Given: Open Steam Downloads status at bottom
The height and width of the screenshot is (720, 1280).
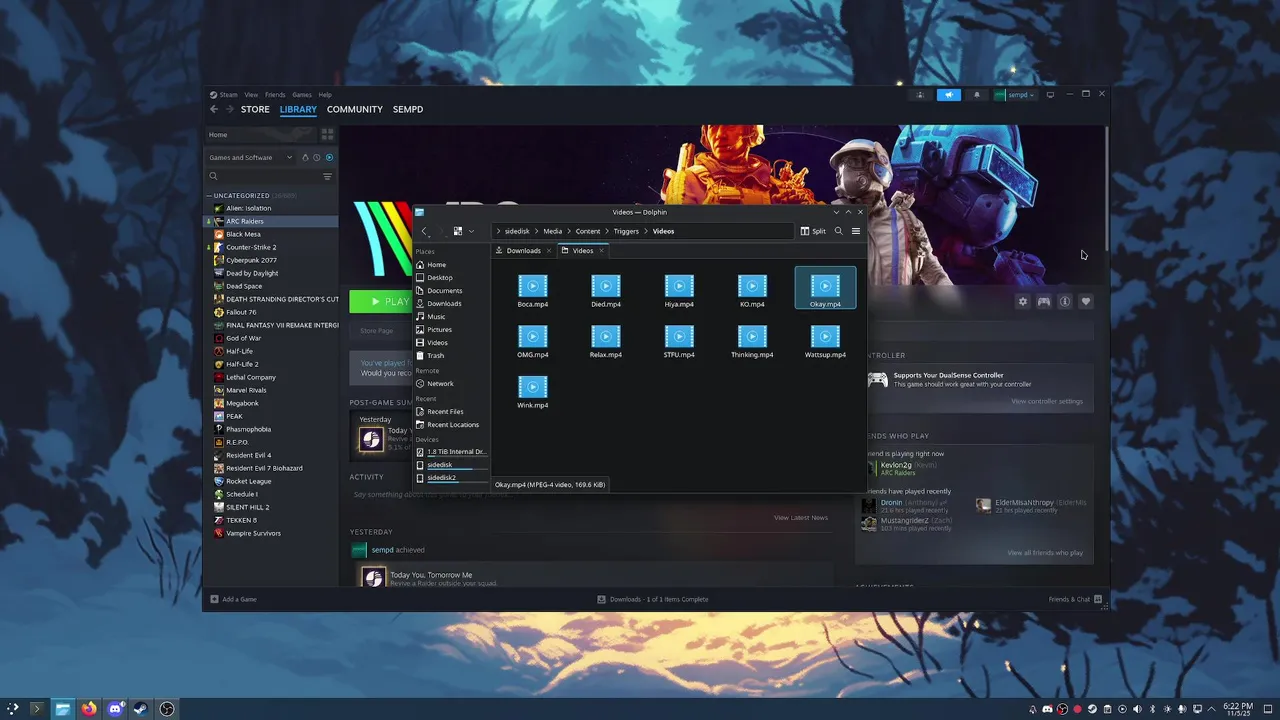Looking at the screenshot, I should 653,599.
